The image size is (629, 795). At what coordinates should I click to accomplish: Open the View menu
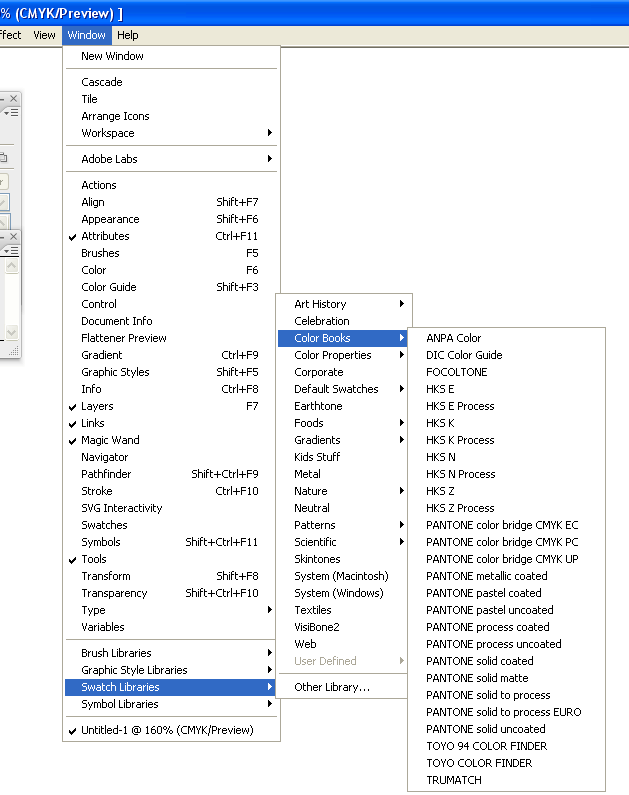click(44, 35)
